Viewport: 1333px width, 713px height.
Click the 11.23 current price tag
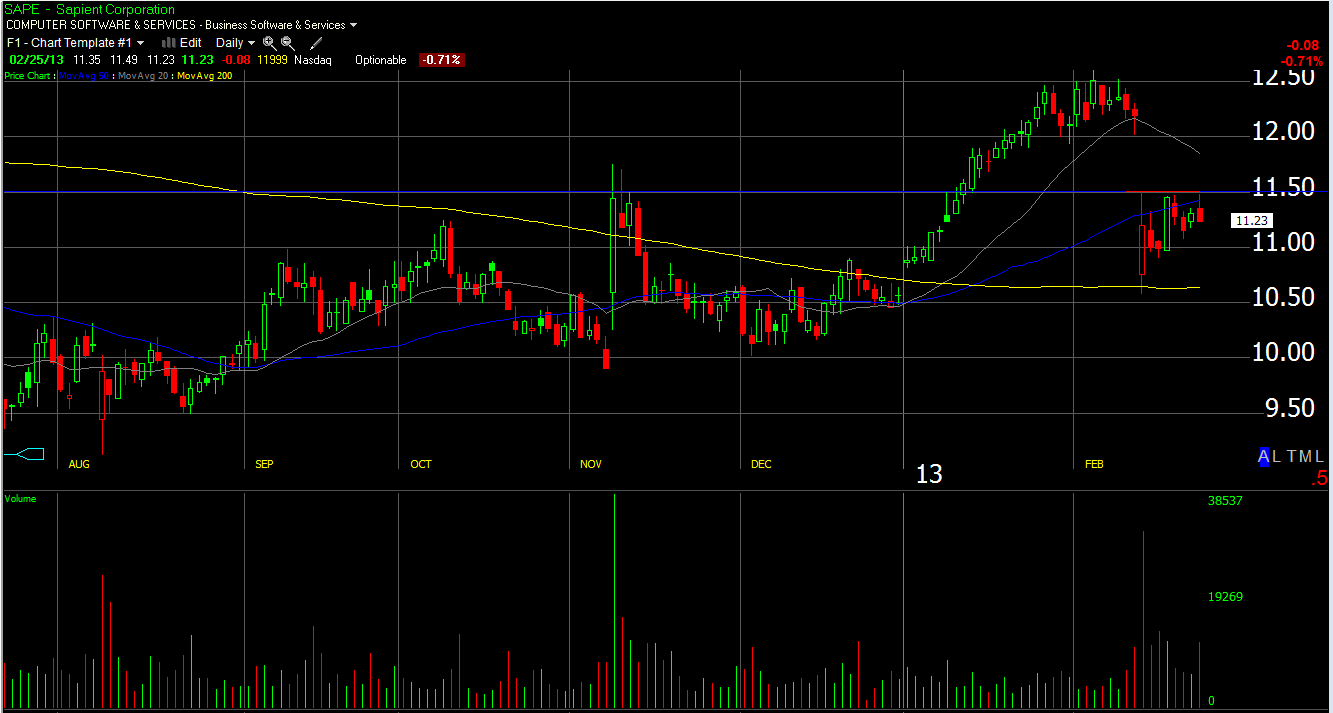(x=1252, y=221)
